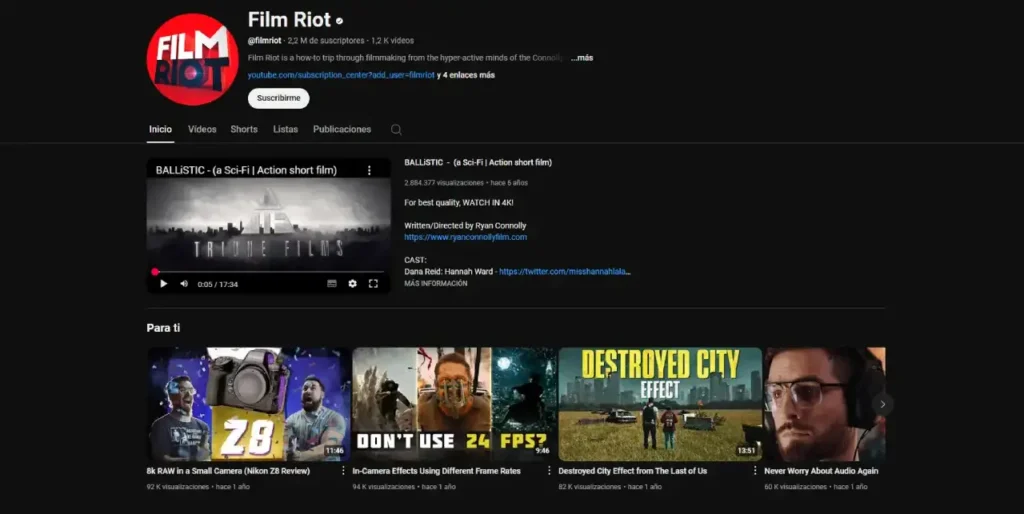
Task: Toggle subtitles on the featured video
Action: coord(332,283)
